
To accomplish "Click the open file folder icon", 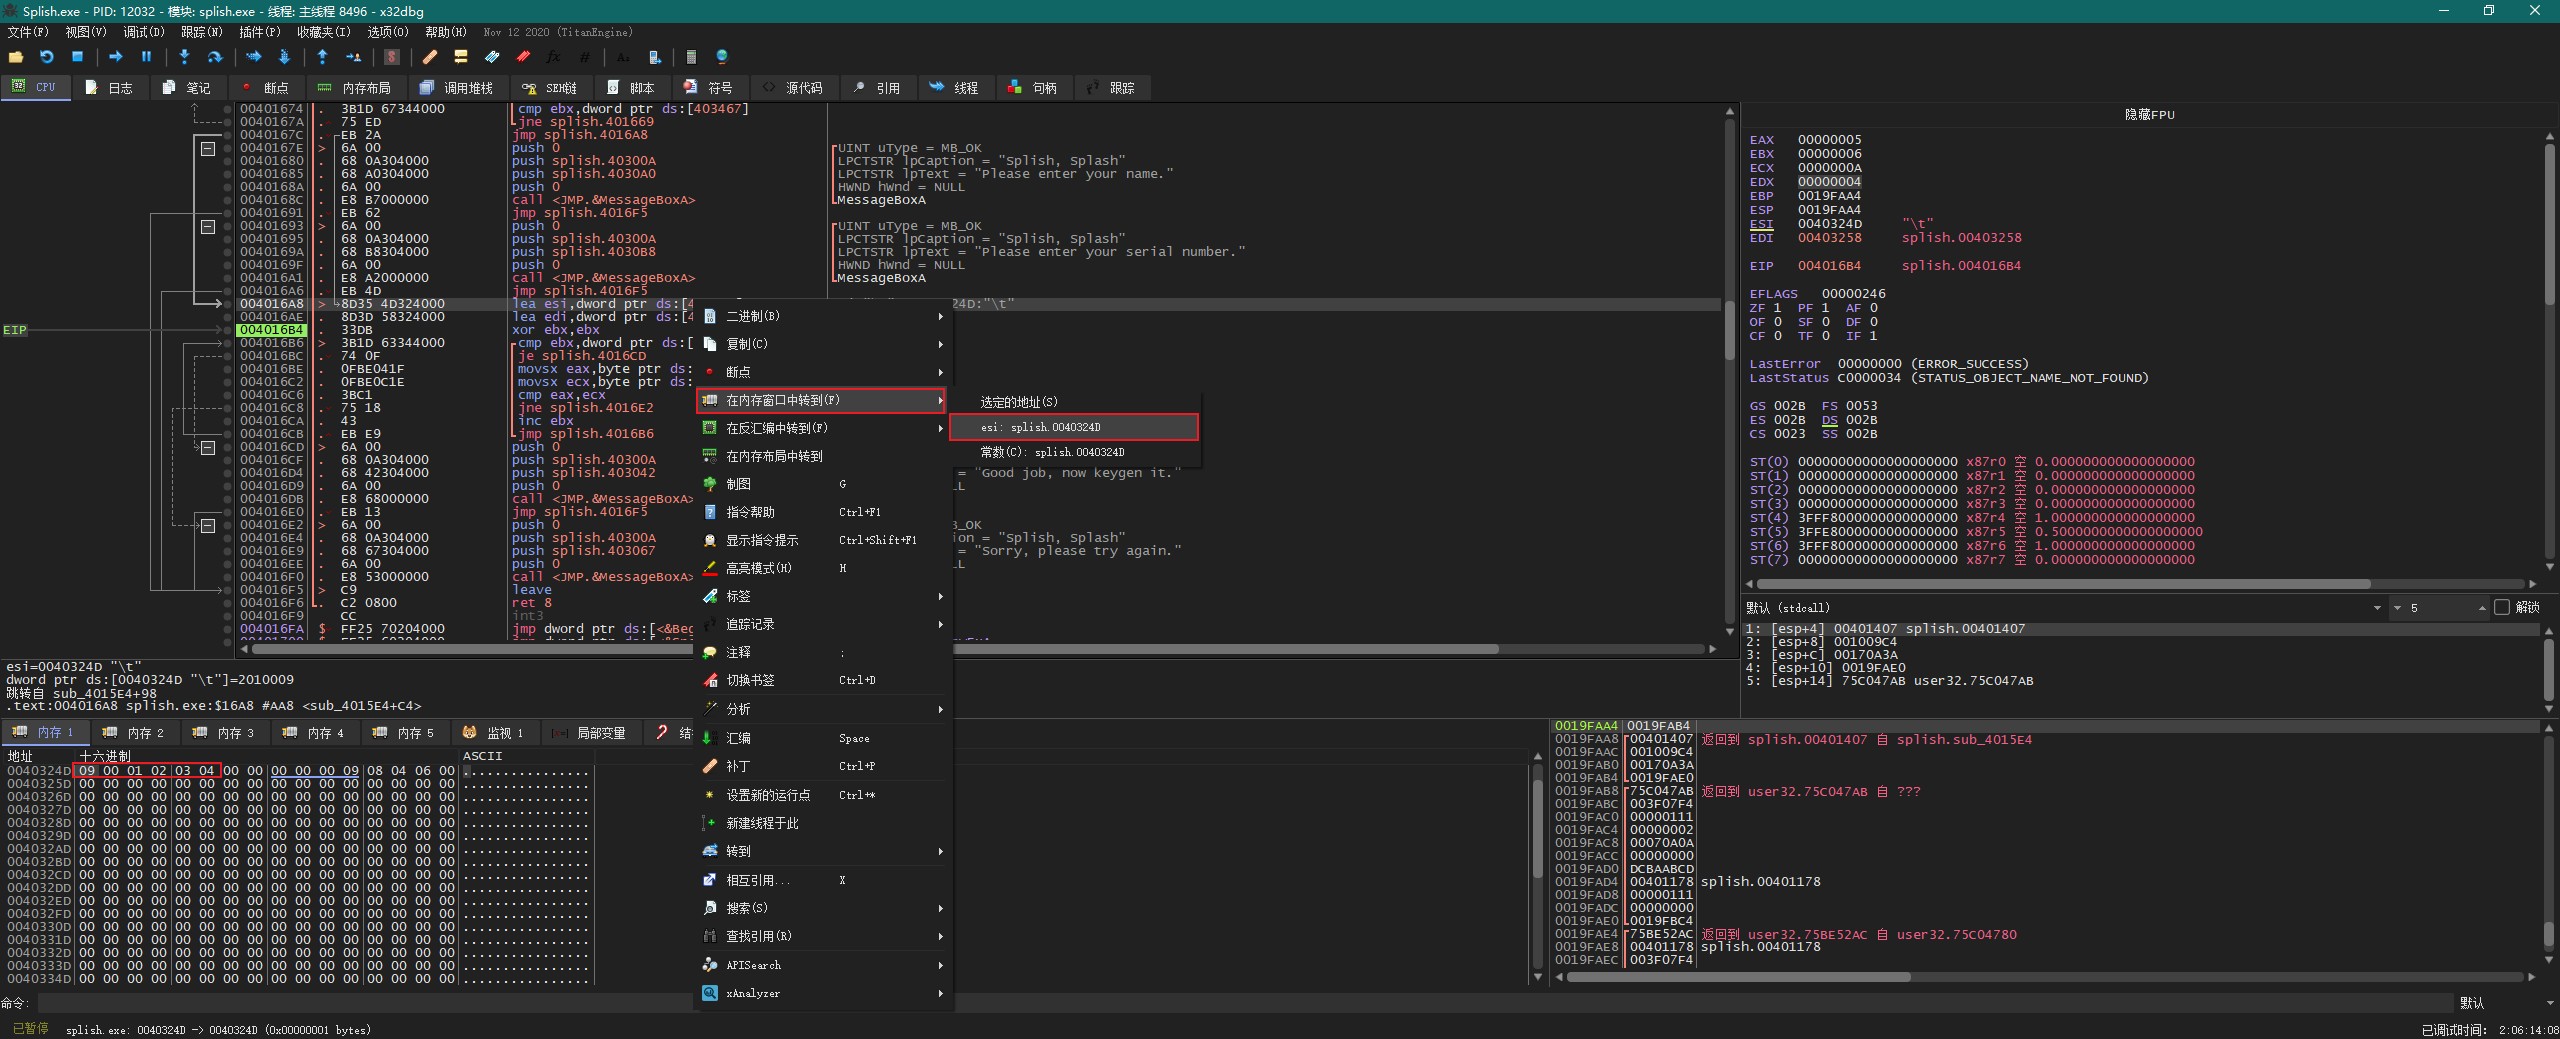I will 15,57.
